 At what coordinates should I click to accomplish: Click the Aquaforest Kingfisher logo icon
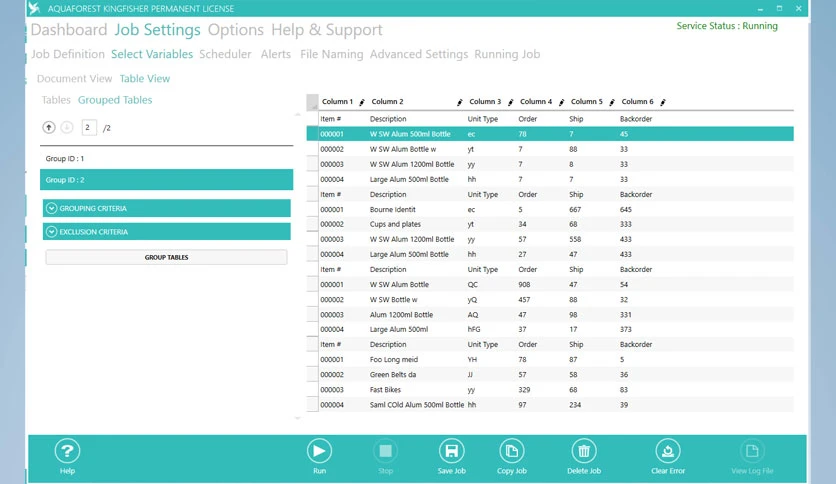pyautogui.click(x=35, y=8)
